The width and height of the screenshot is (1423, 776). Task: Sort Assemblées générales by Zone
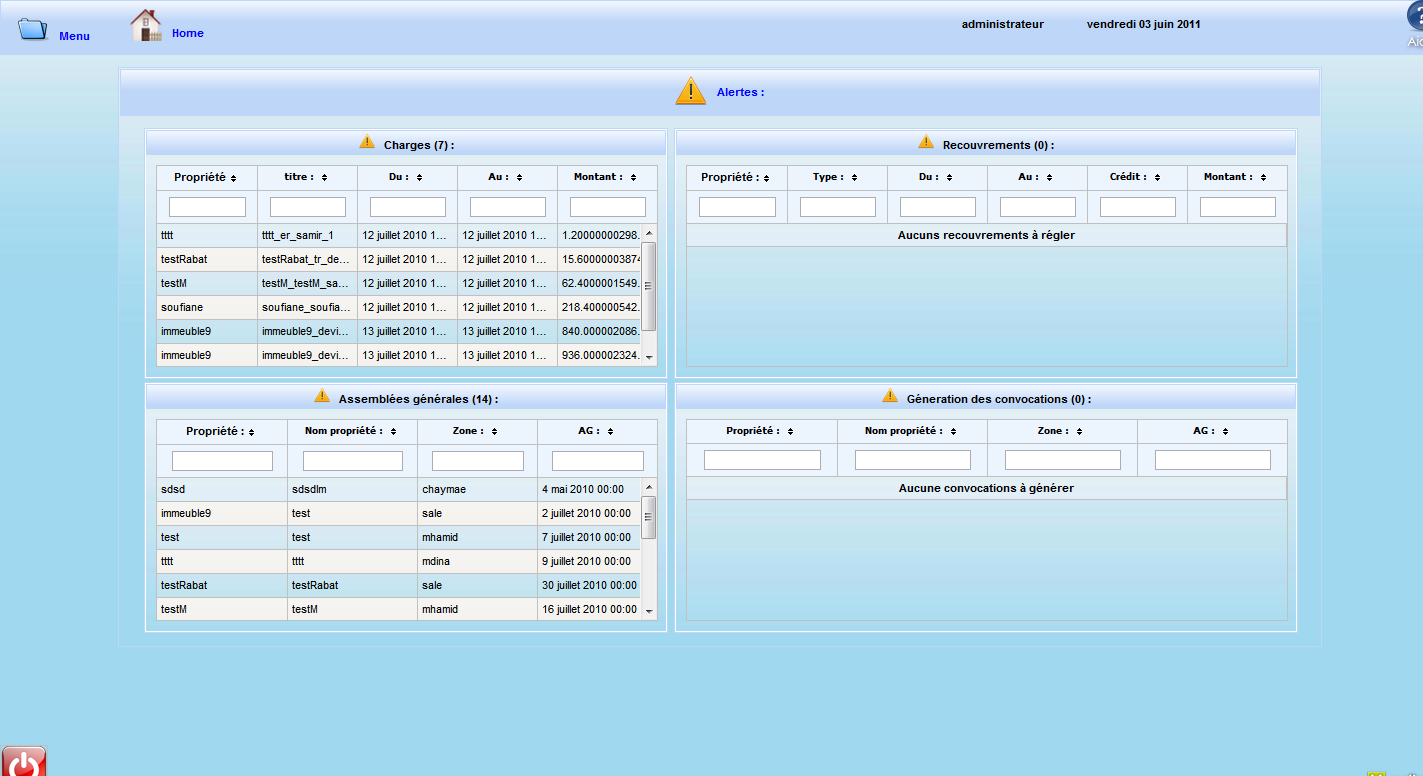click(x=495, y=432)
